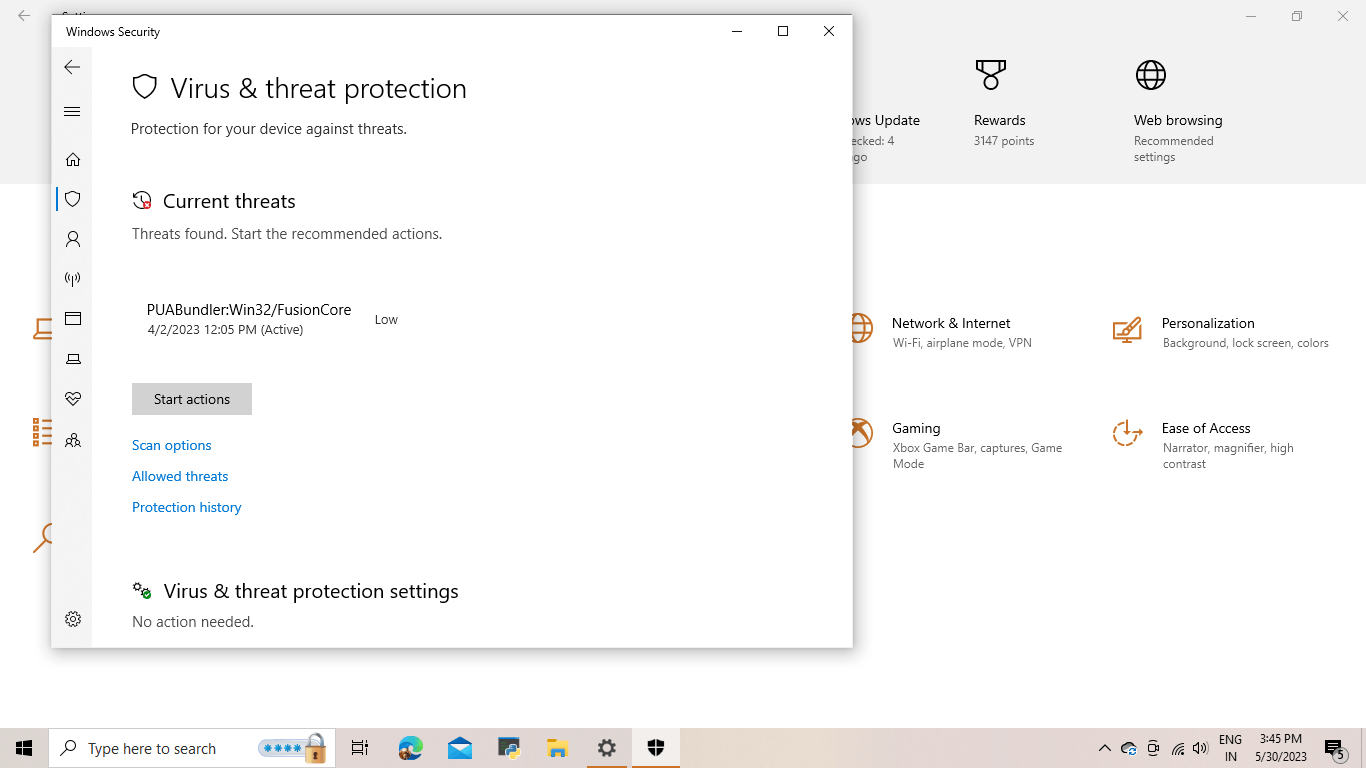This screenshot has width=1366, height=768.
Task: Open Account protection sidebar icon
Action: pos(72,239)
